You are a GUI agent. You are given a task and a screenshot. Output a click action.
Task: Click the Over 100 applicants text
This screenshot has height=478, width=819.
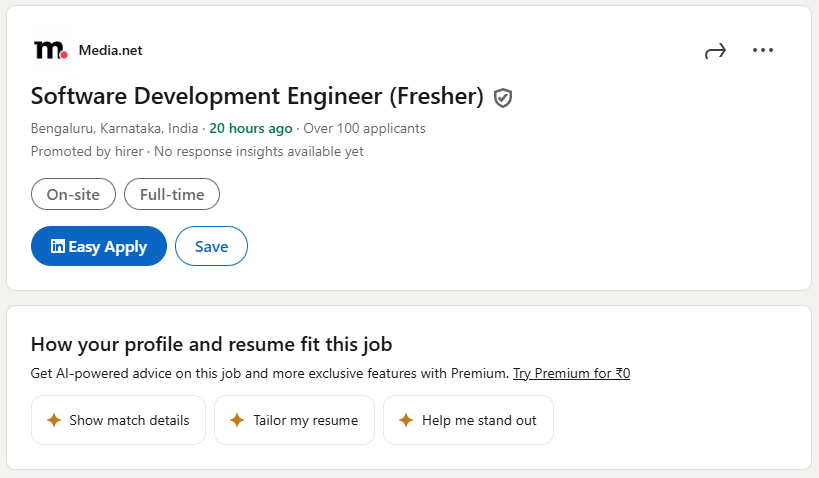[x=364, y=128]
